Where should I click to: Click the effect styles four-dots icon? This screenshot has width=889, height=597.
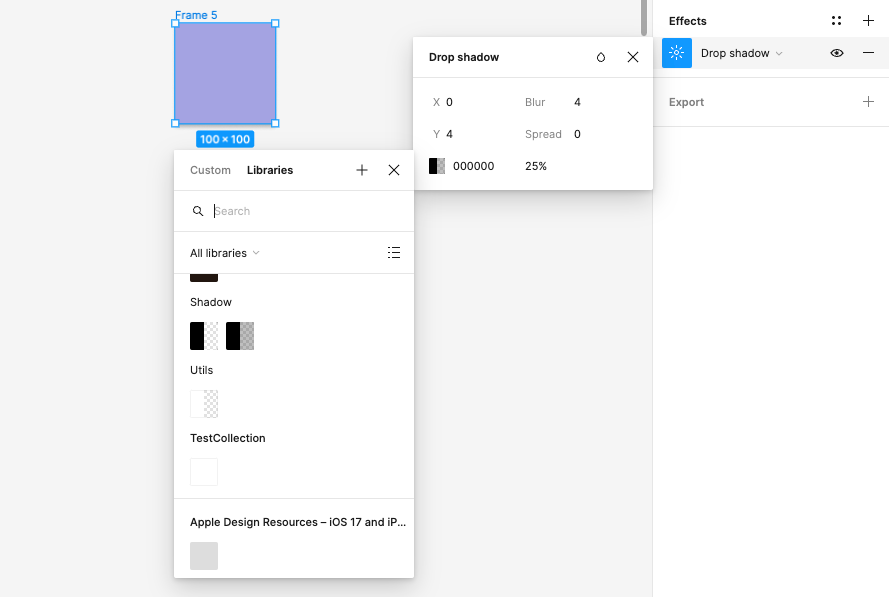tap(836, 21)
